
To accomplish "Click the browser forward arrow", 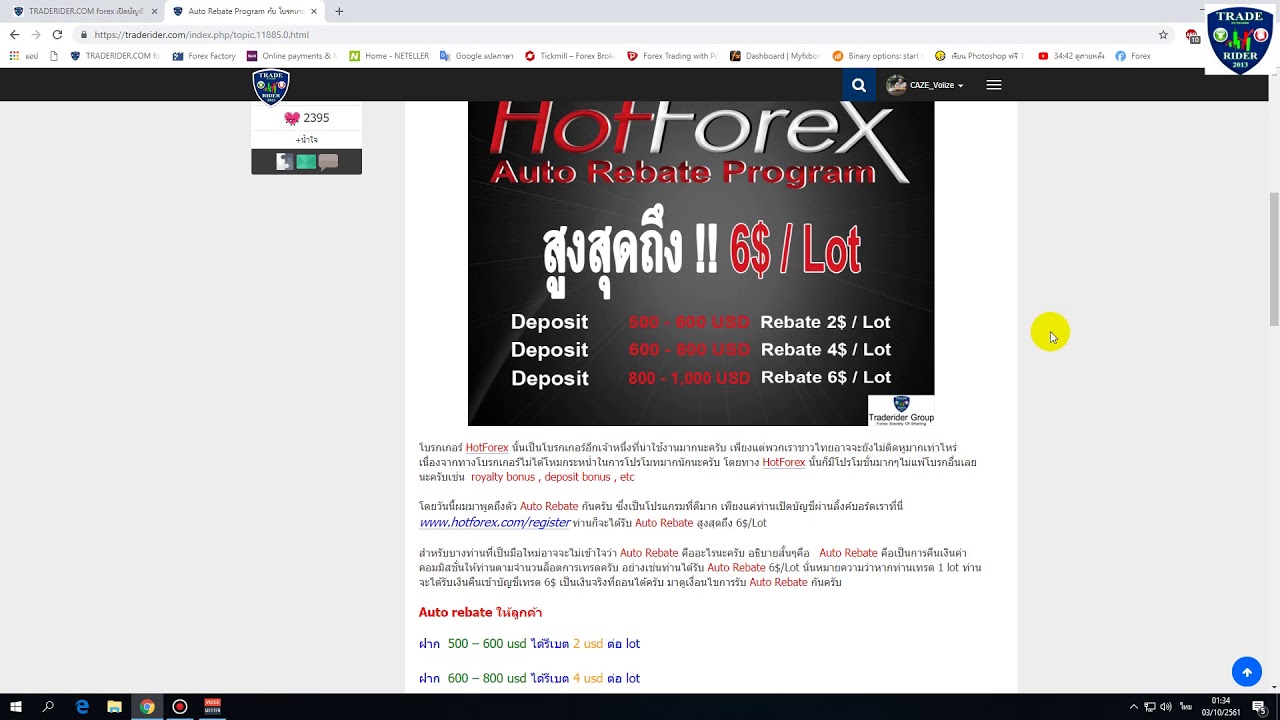I will (x=36, y=34).
